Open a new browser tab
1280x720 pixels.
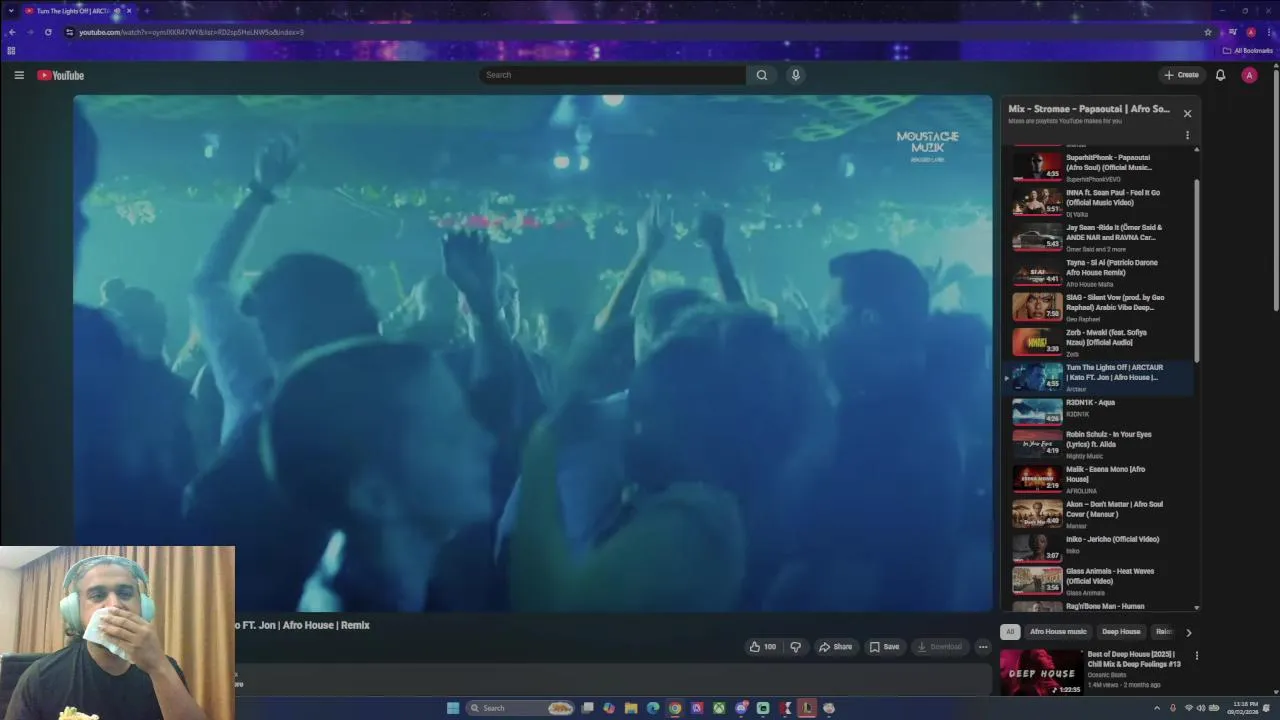coord(146,11)
